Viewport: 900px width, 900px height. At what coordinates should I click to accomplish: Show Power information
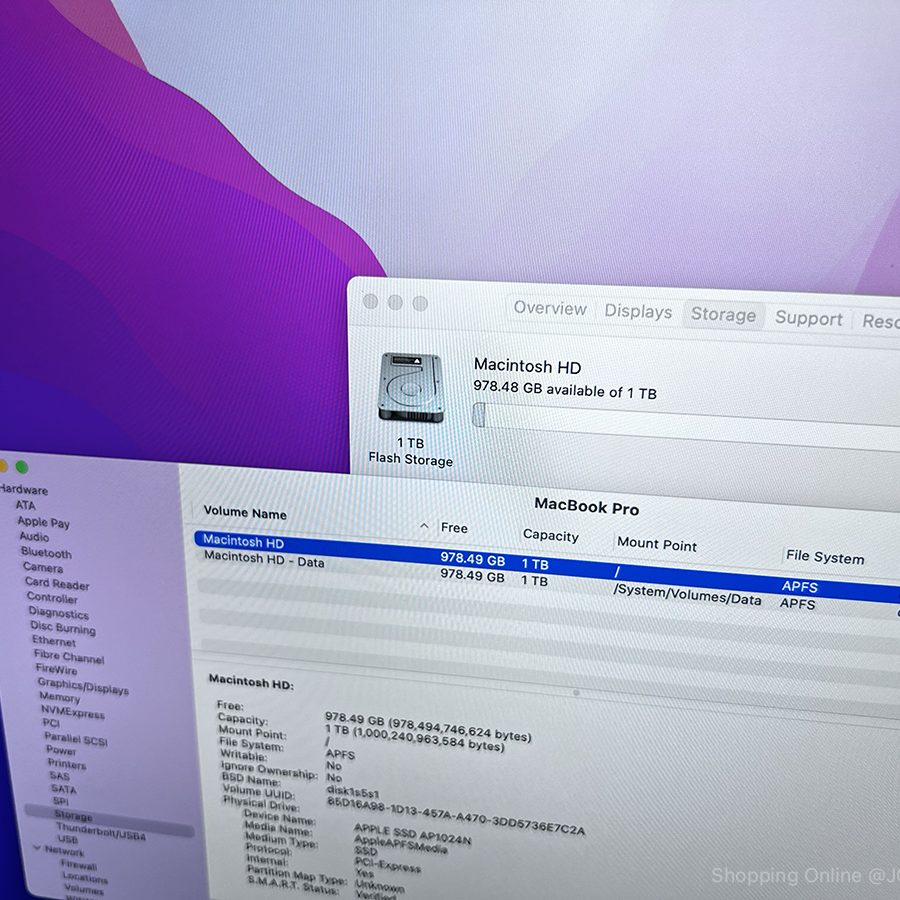tap(61, 750)
